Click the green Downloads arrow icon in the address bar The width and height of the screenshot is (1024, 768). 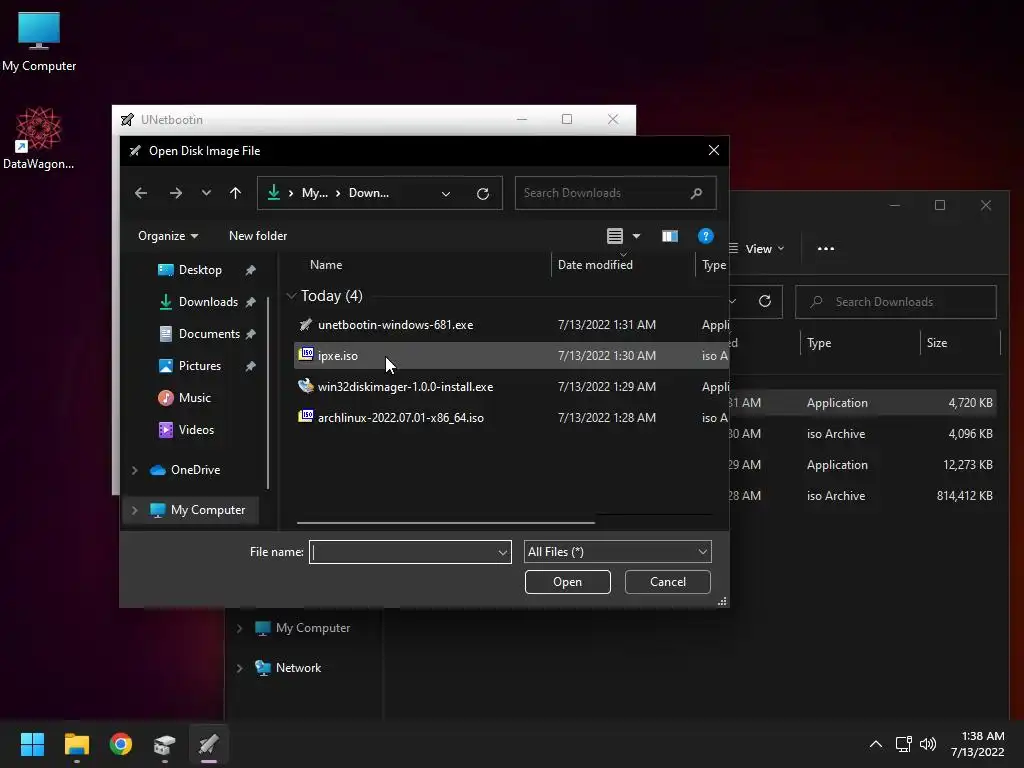(274, 193)
